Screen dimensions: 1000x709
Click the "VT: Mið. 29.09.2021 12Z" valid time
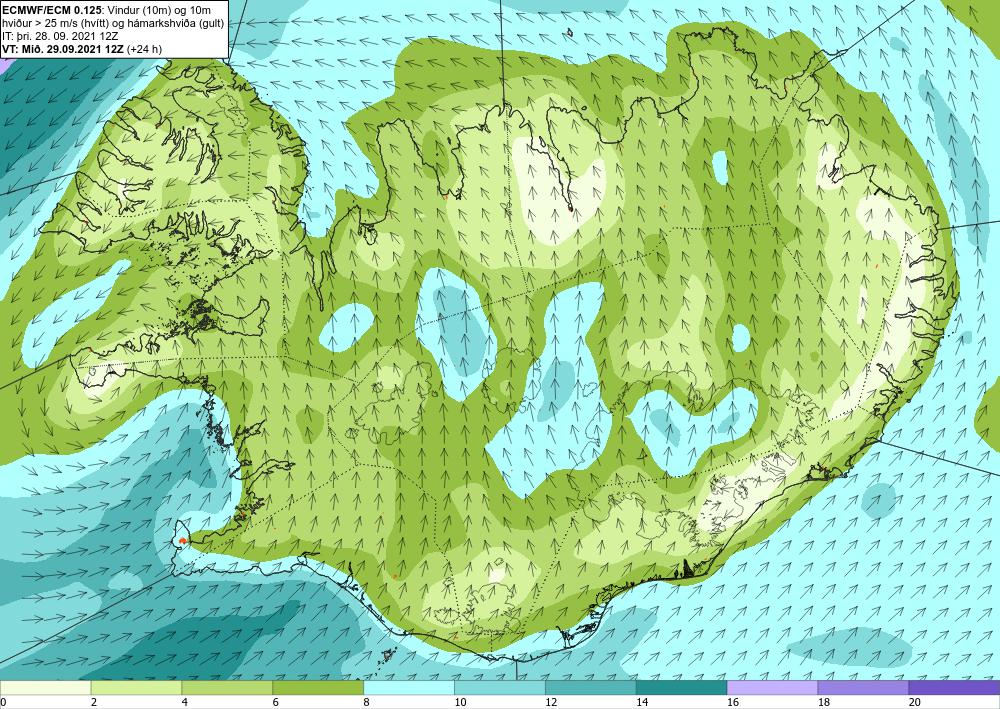pos(63,49)
